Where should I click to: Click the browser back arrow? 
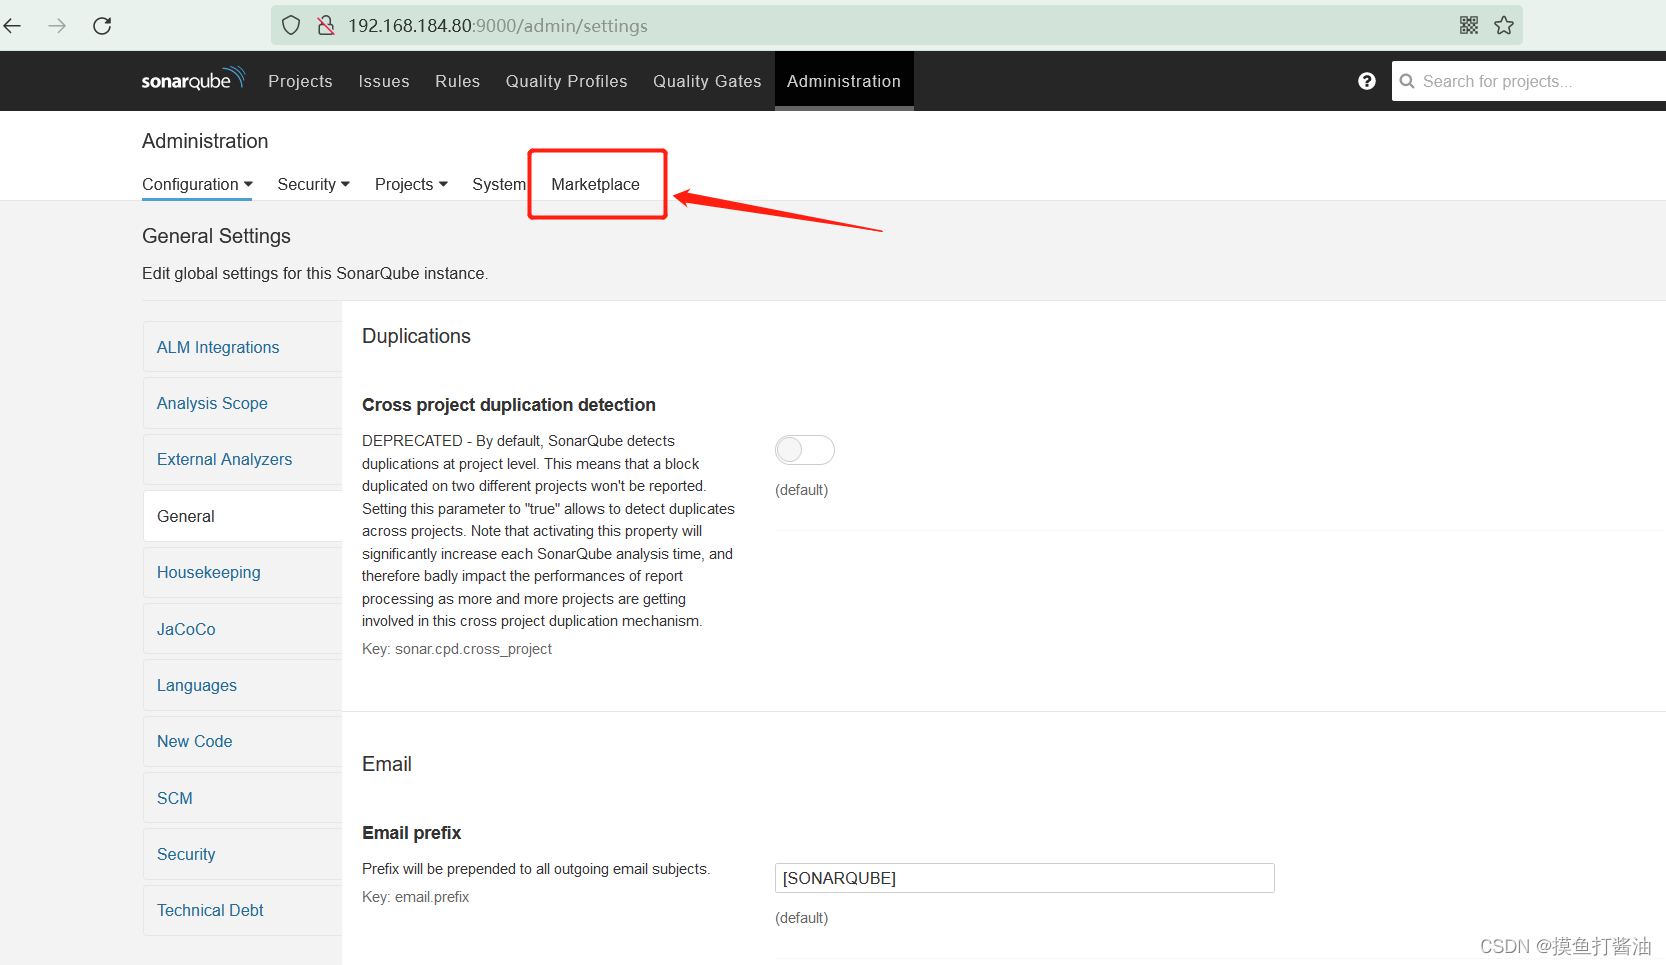coord(13,26)
